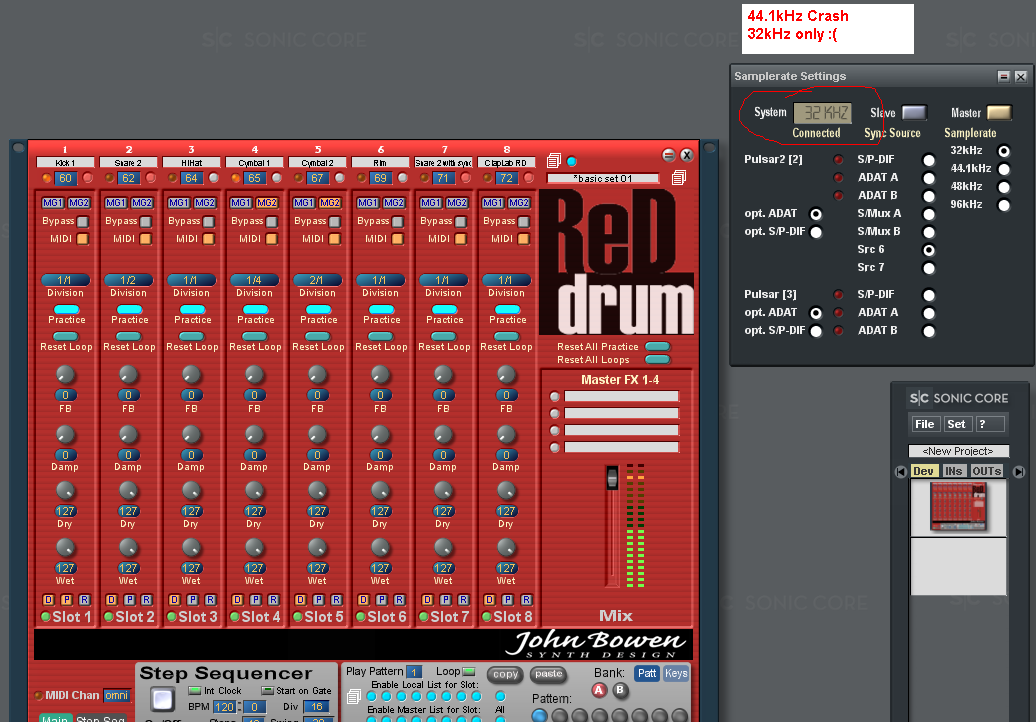Open the Kick 1 sample name field

point(65,162)
